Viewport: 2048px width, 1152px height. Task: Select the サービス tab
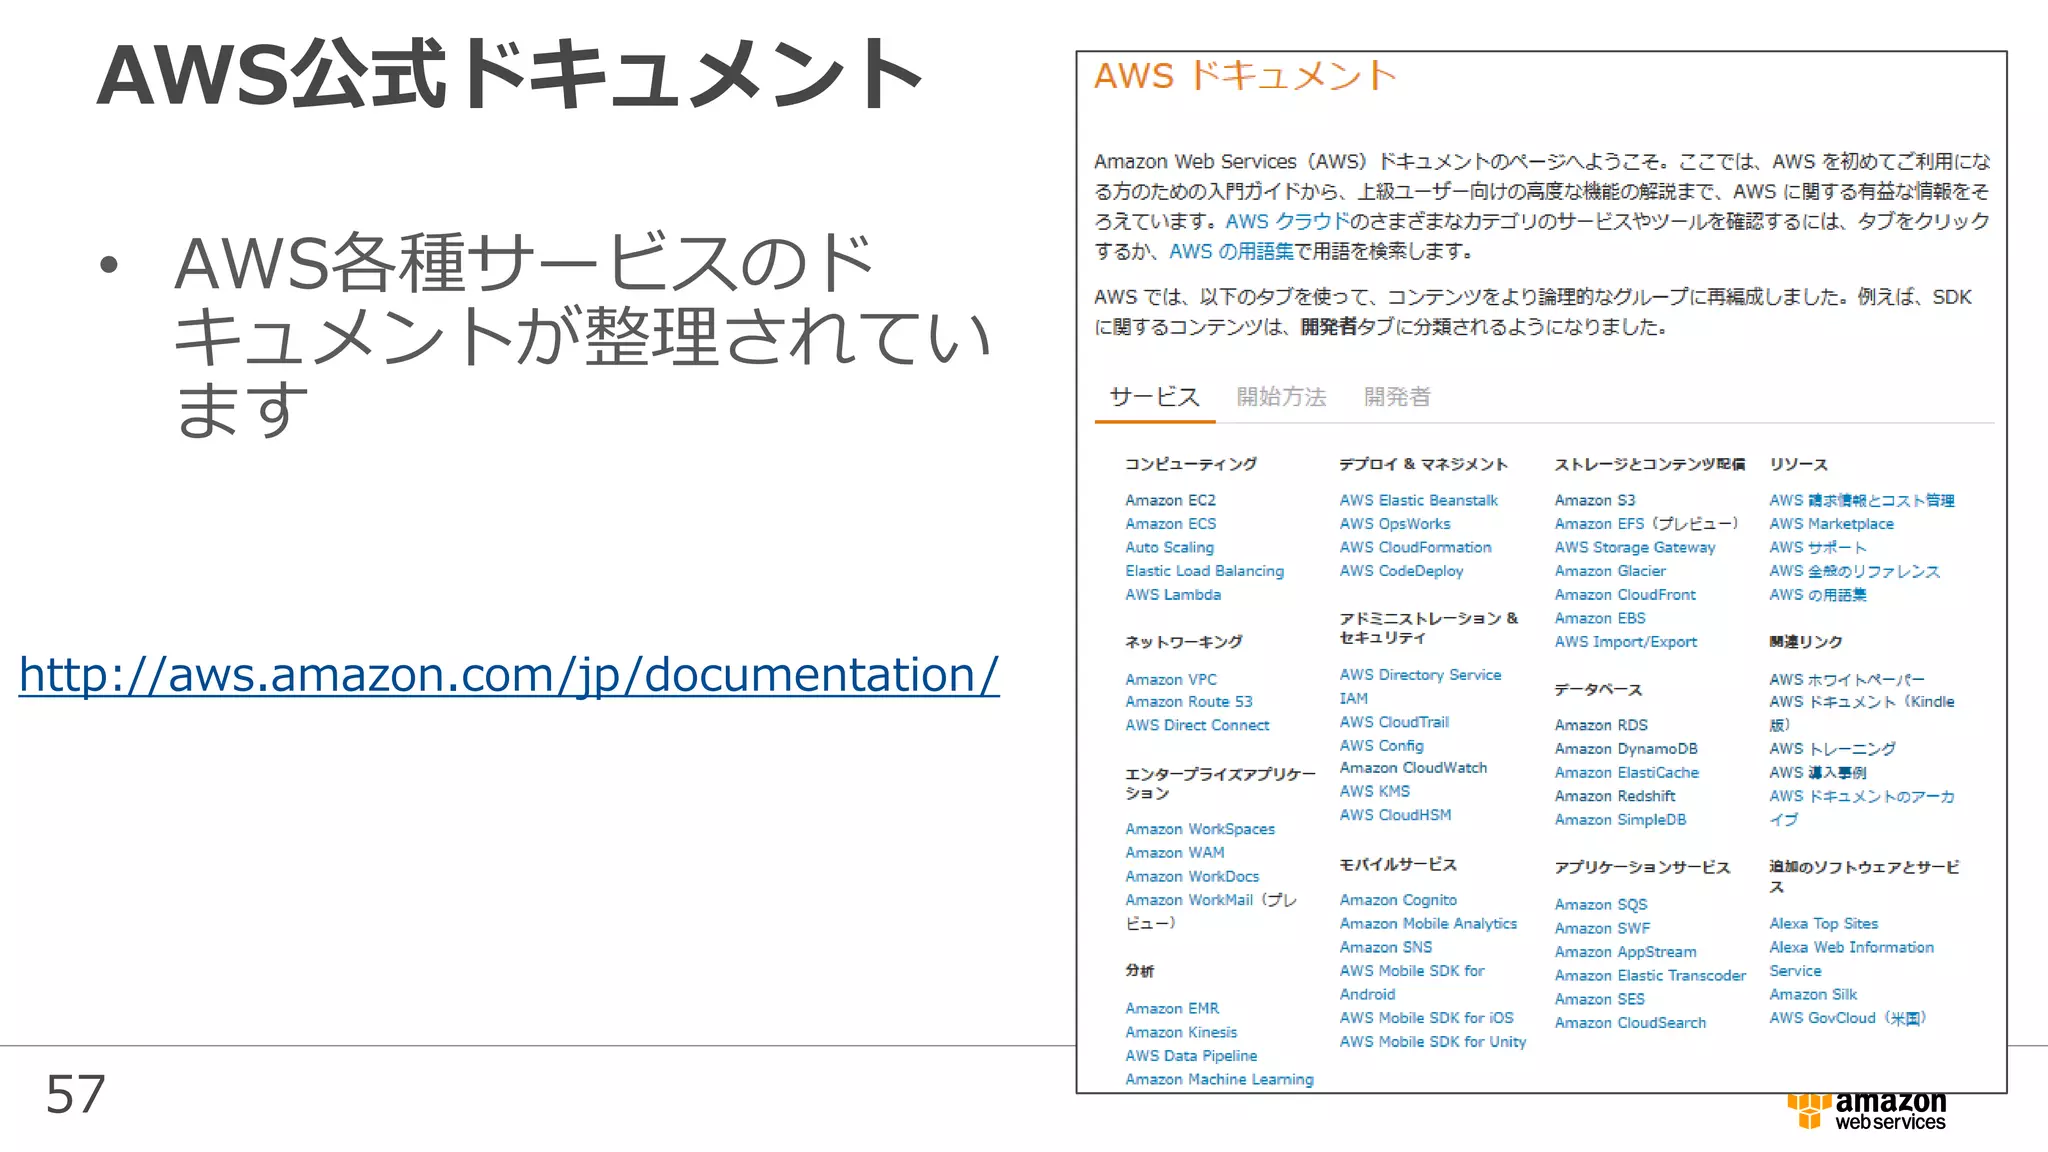coord(1154,397)
